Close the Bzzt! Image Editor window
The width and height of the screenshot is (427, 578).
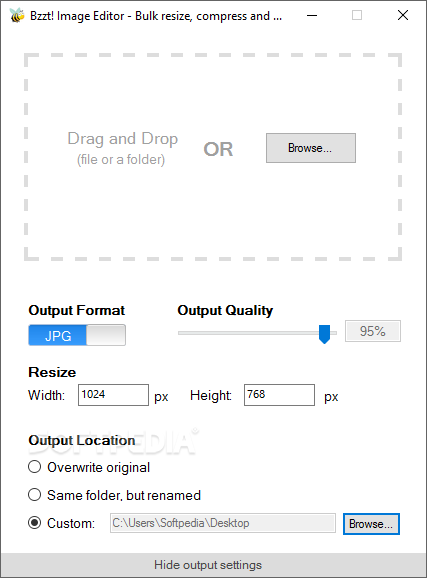pos(403,15)
